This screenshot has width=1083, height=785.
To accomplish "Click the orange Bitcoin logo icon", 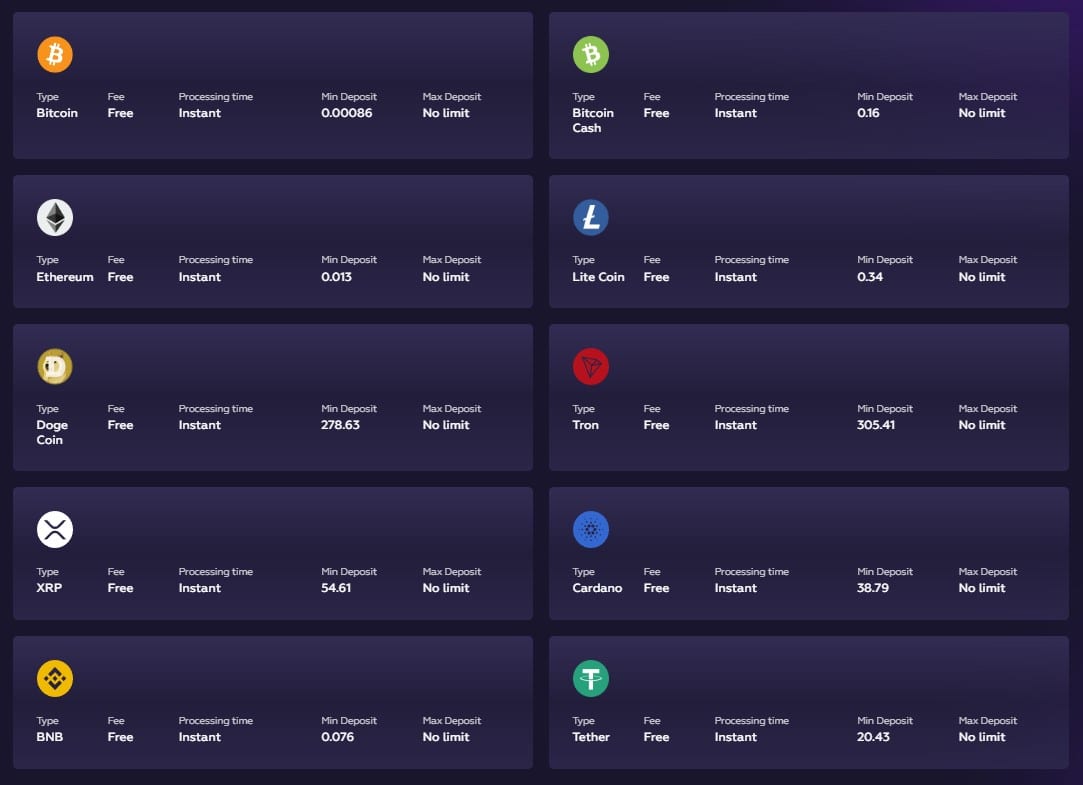I will point(55,54).
